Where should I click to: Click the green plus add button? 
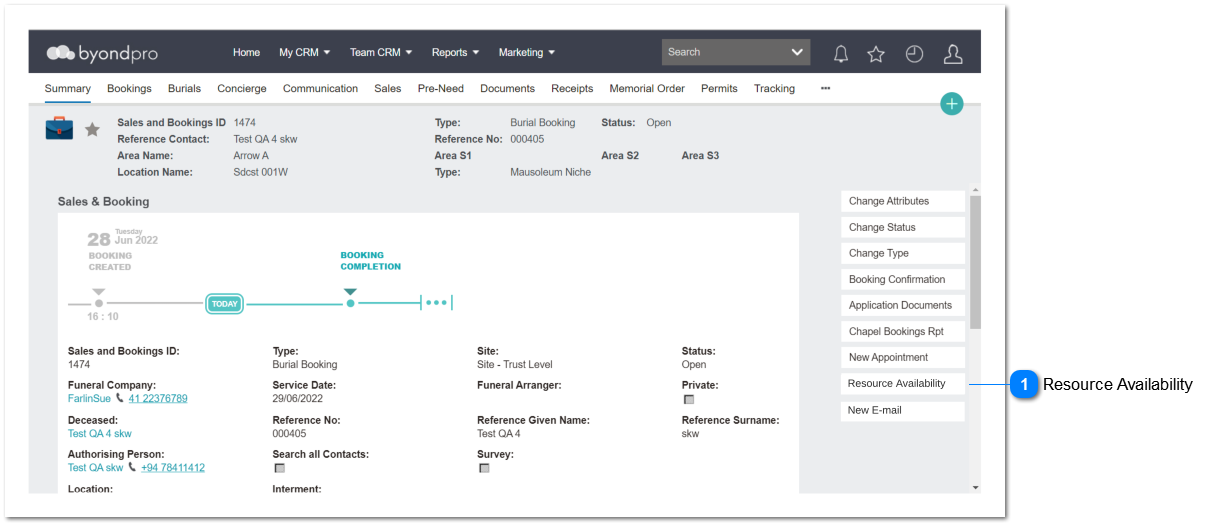click(x=952, y=103)
